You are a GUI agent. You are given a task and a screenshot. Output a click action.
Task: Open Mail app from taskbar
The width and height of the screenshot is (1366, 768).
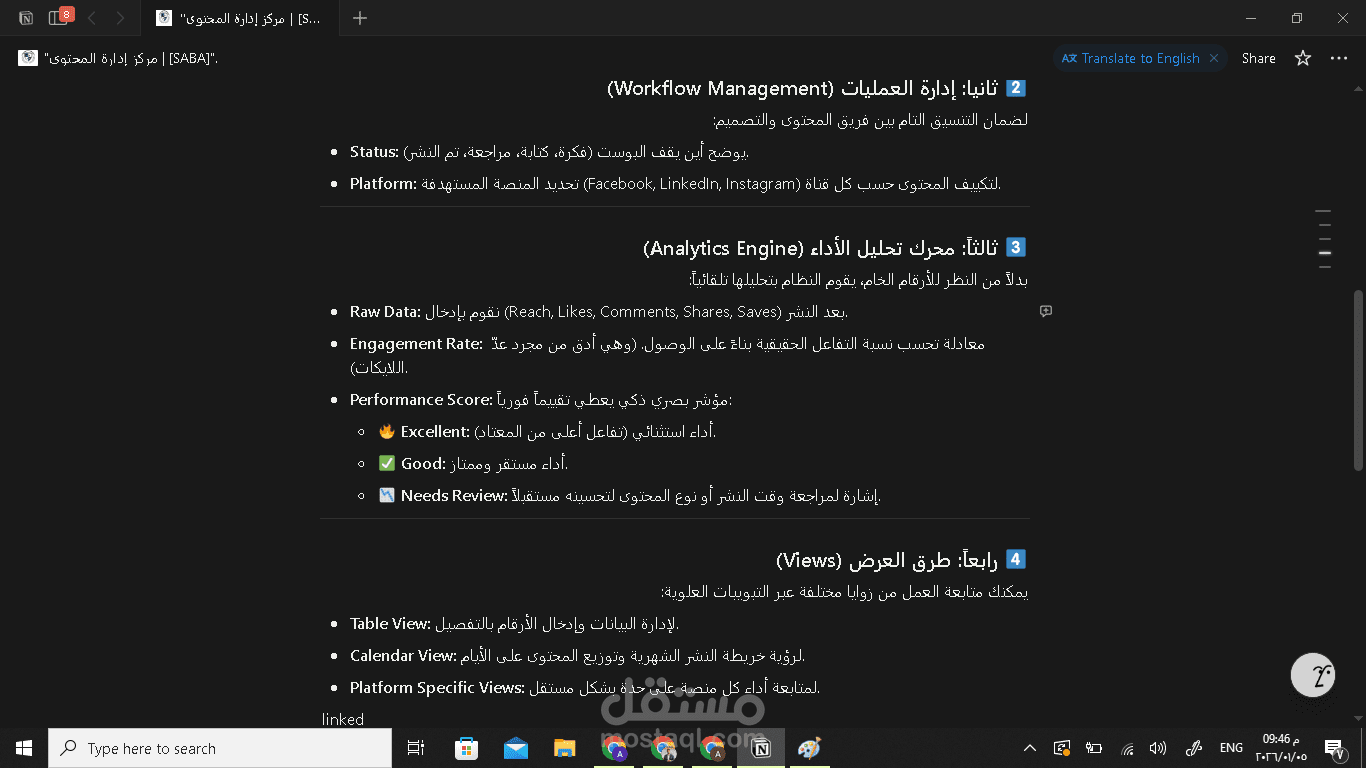(x=516, y=748)
